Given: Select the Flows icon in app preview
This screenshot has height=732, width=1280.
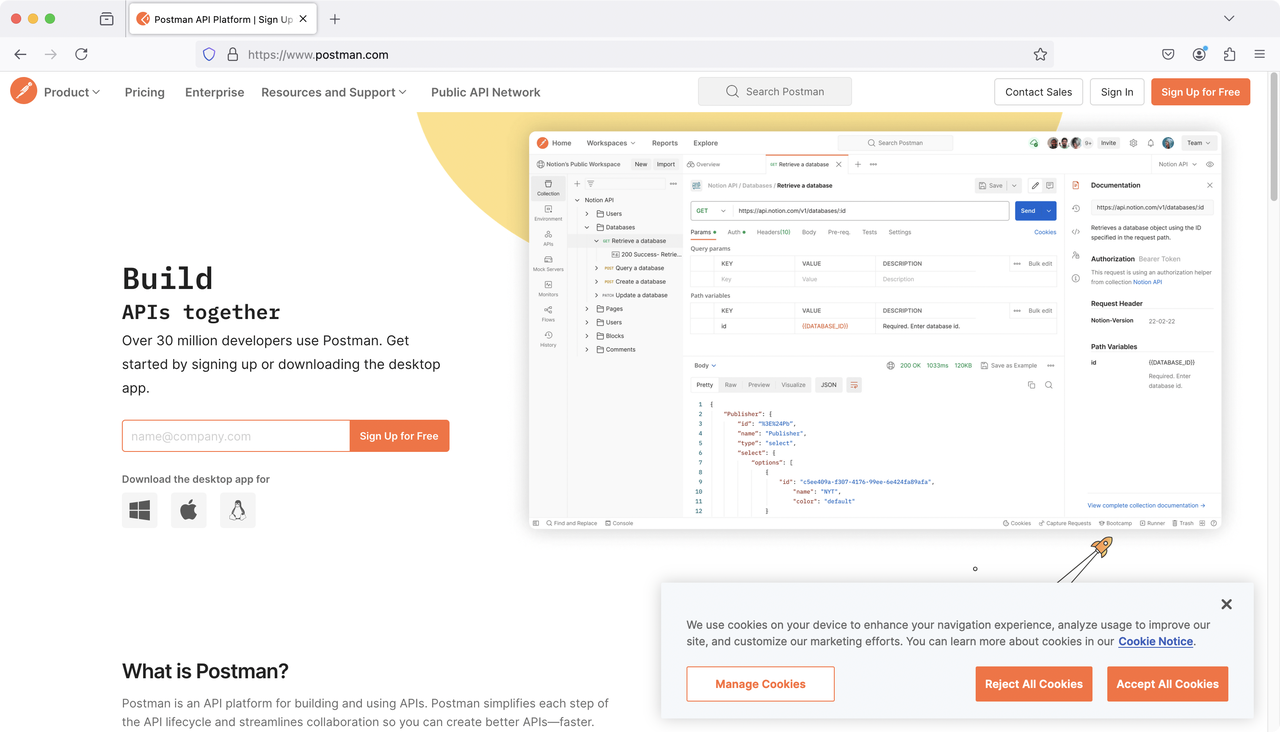Looking at the screenshot, I should tap(548, 313).
